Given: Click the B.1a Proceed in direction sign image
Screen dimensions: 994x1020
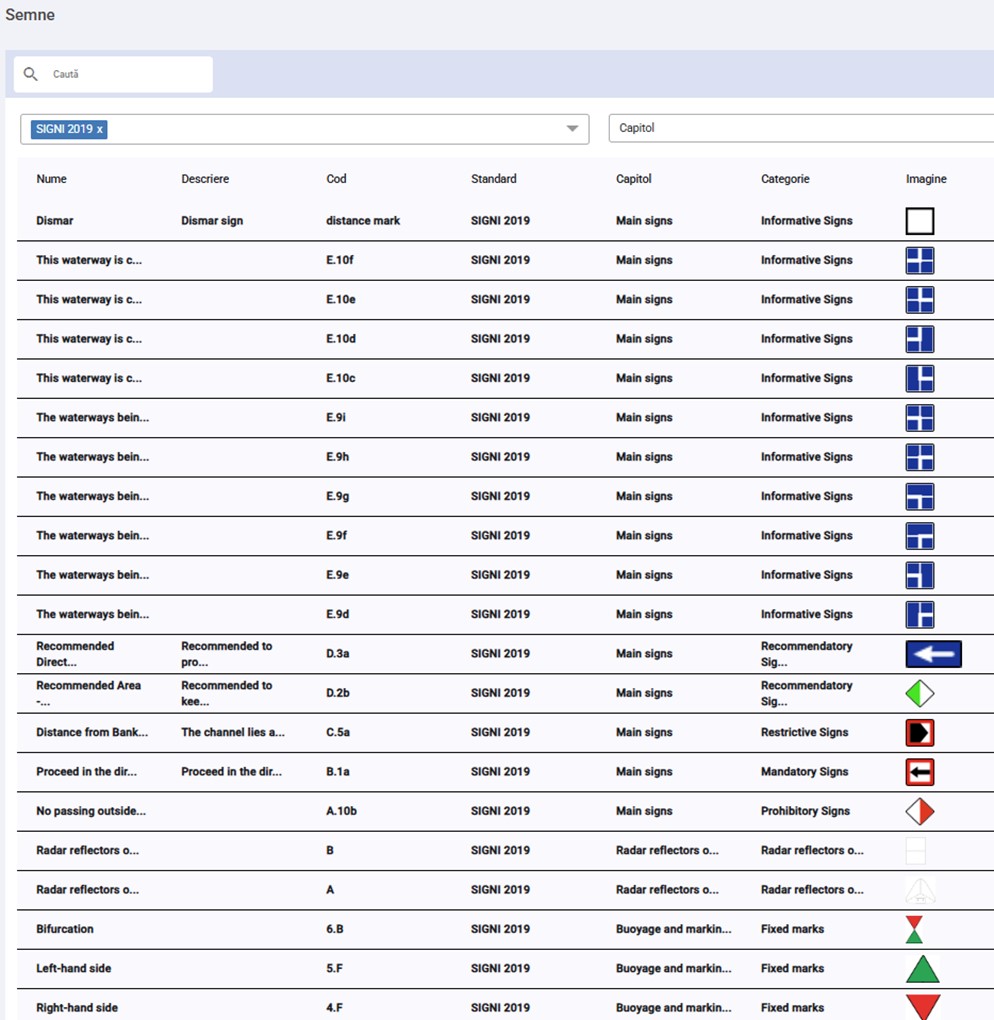Looking at the screenshot, I should pyautogui.click(x=919, y=772).
